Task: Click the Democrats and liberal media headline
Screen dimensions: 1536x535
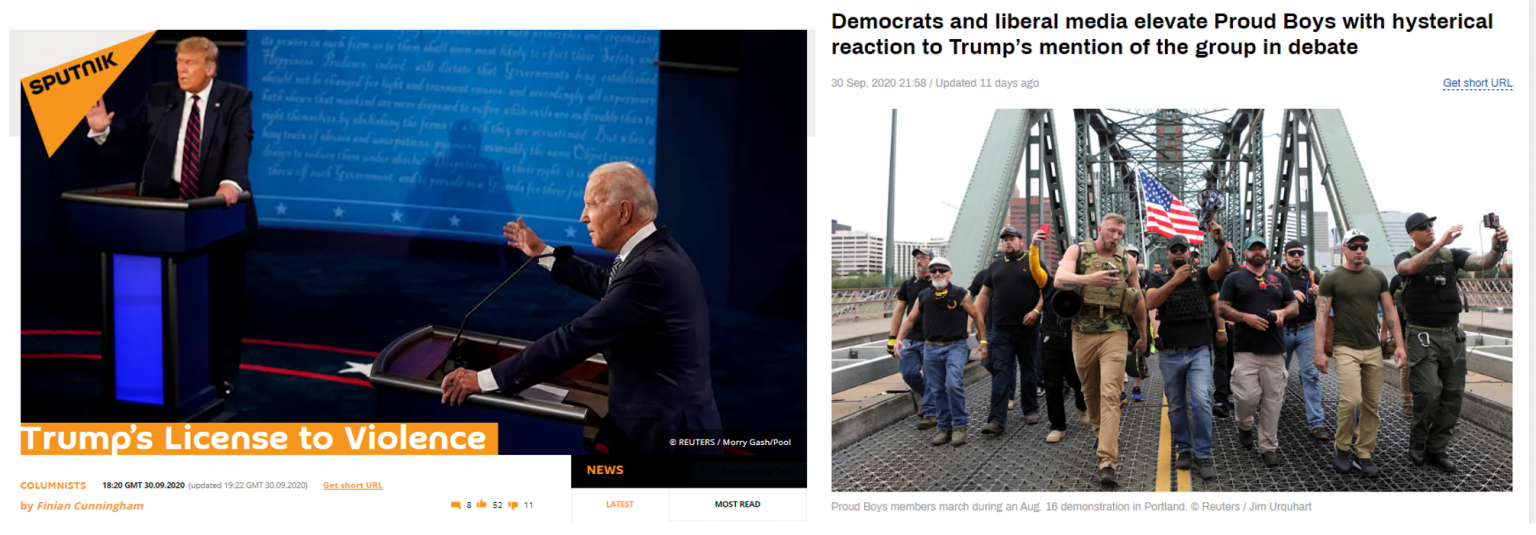Action: coord(1162,34)
